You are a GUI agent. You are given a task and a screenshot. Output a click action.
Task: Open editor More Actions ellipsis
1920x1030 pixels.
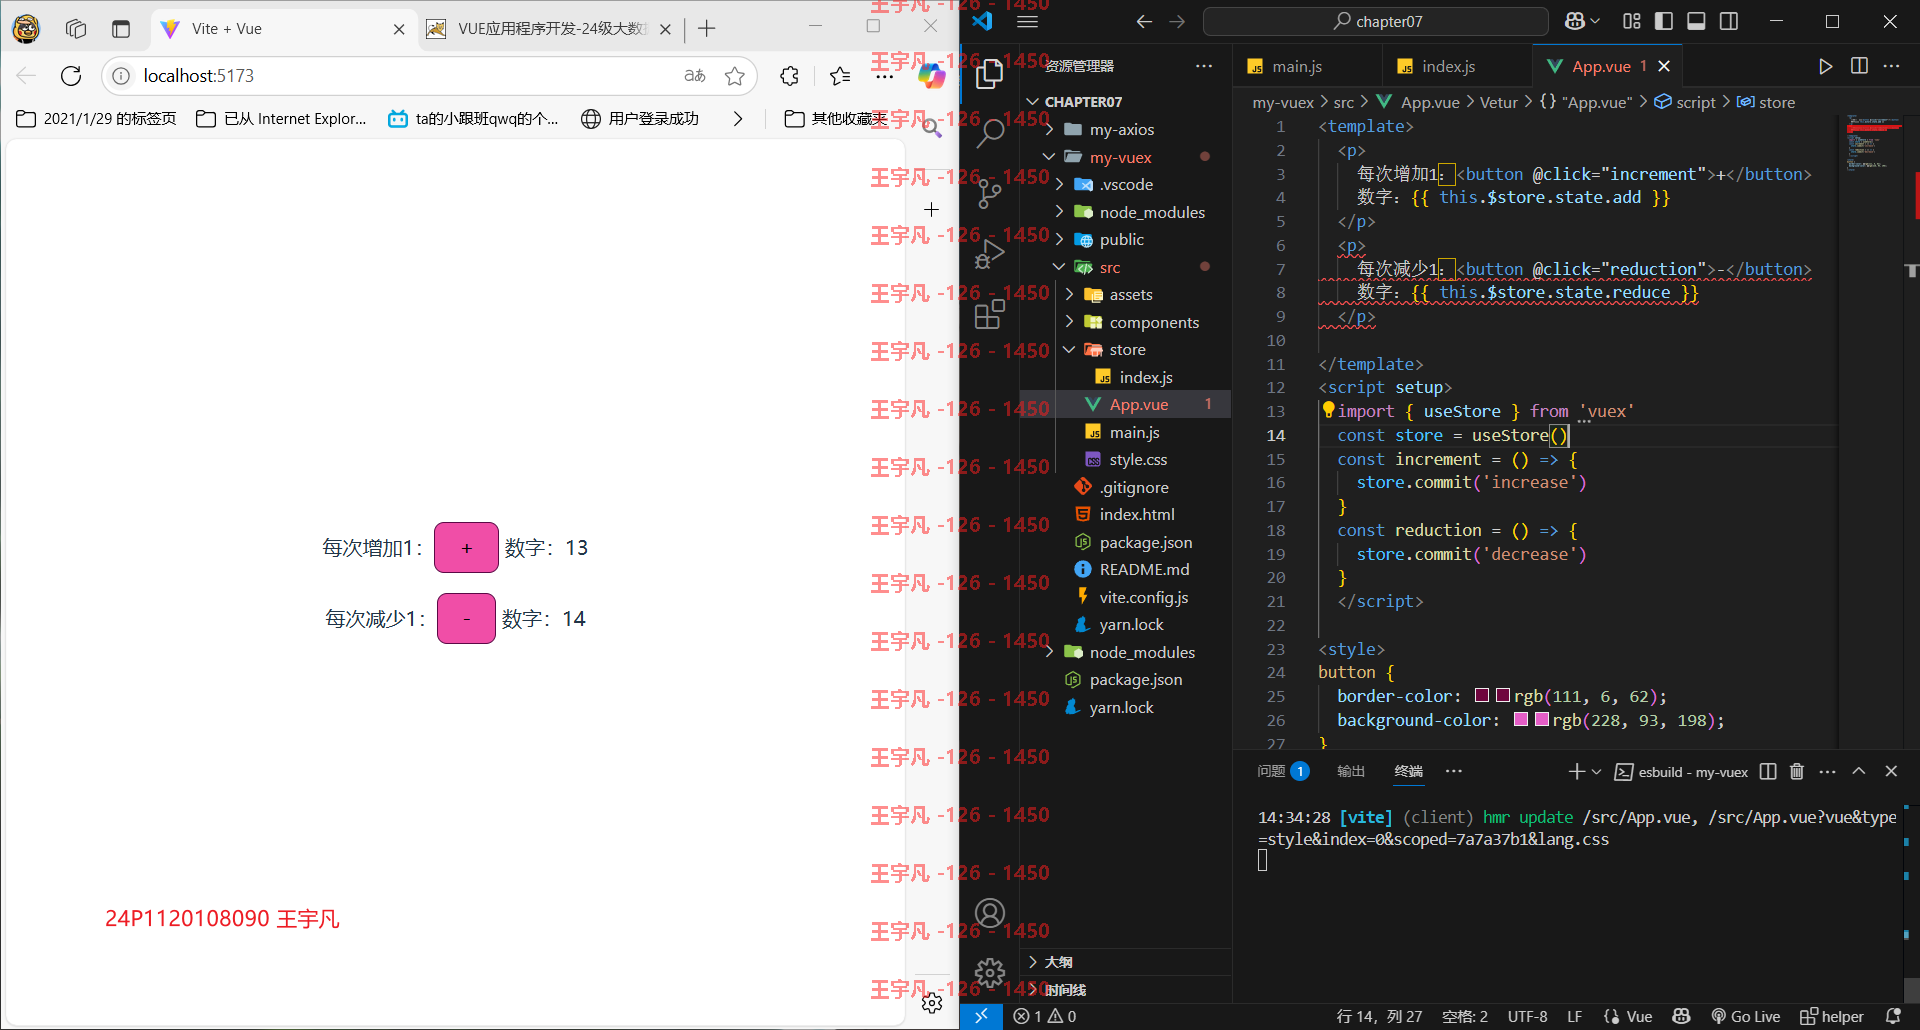click(x=1891, y=66)
